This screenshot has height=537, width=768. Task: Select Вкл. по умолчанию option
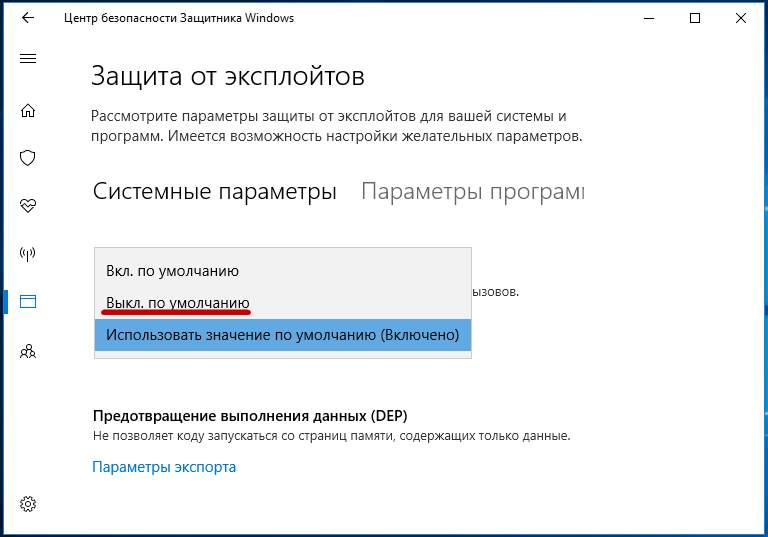[283, 271]
